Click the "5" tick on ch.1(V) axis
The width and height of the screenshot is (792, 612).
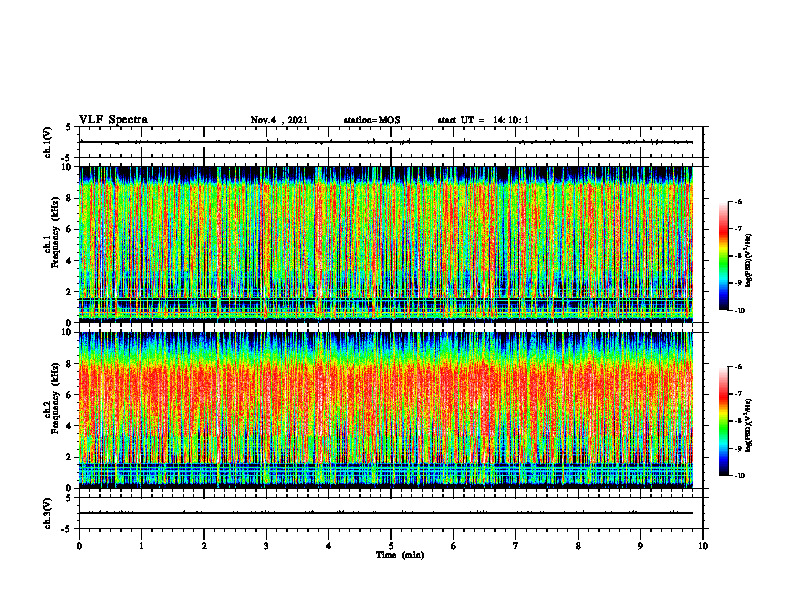69,127
